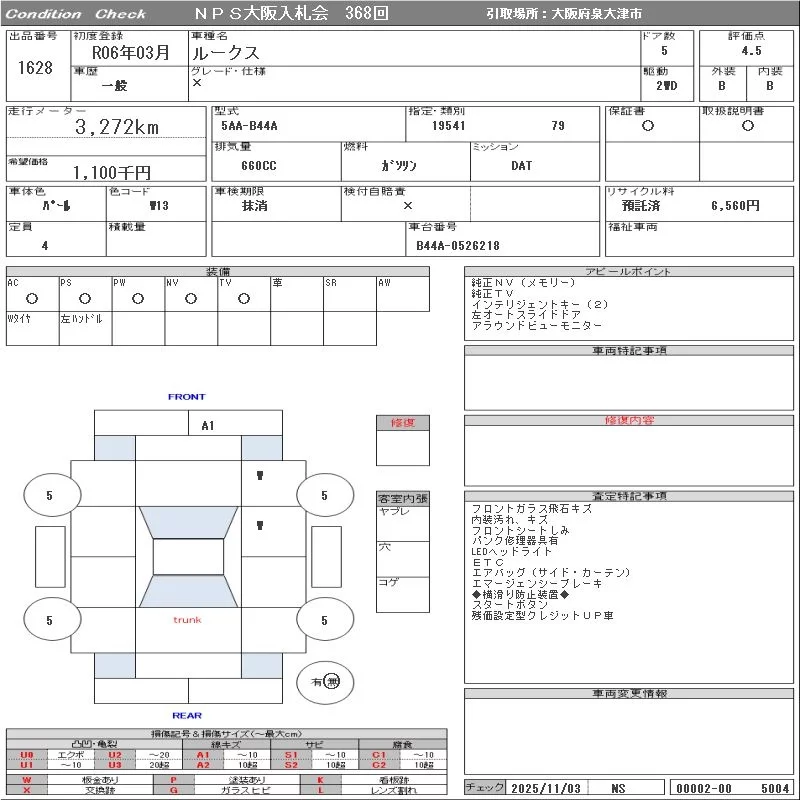Open the 修復 repair history box
800x800 pixels.
coord(402,423)
